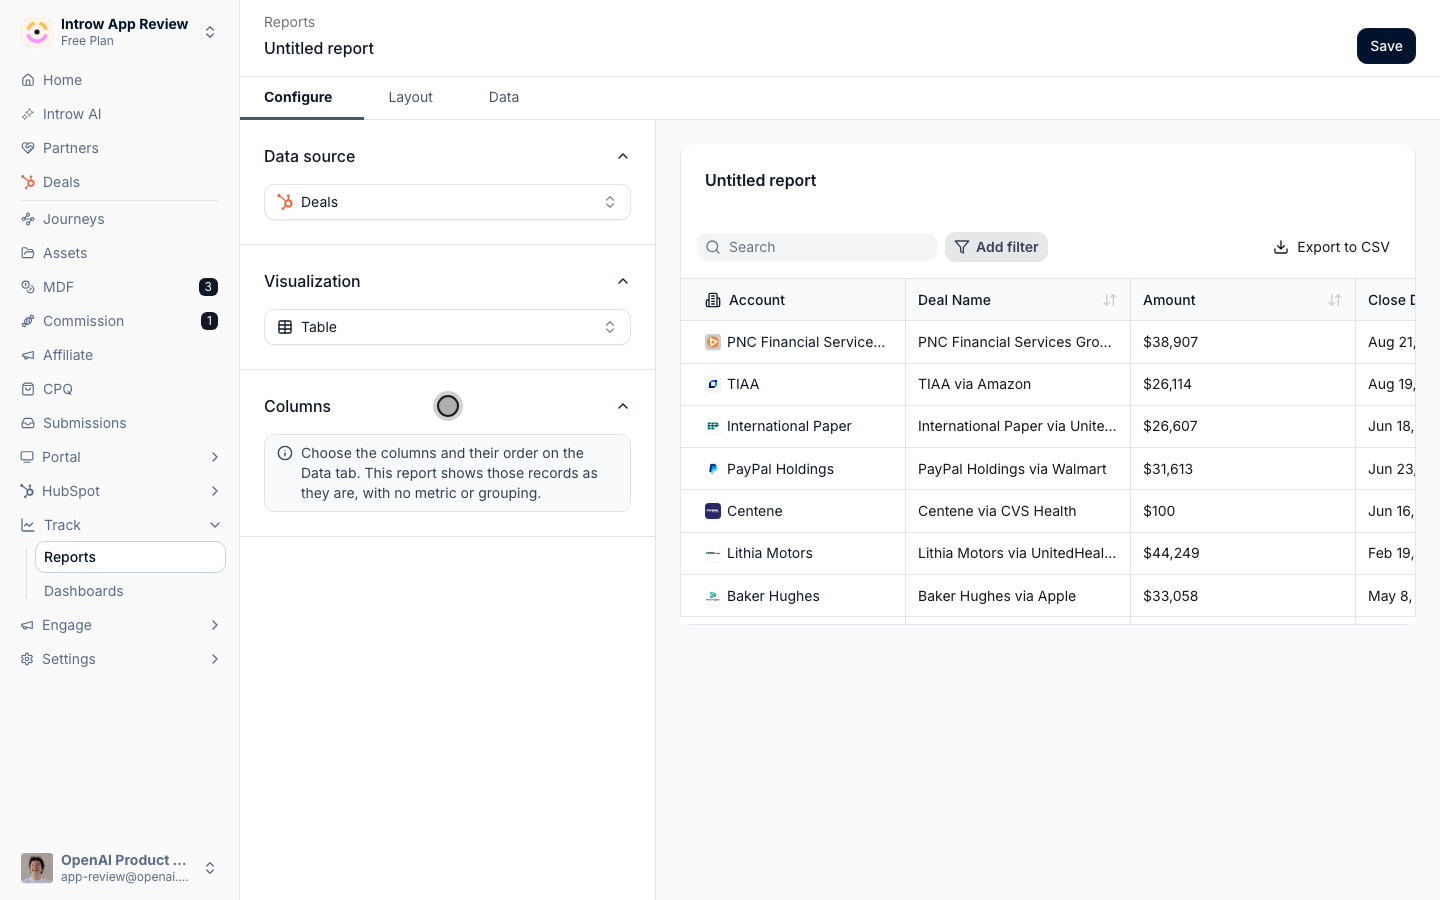1440x900 pixels.
Task: Click the PayPal Holdings logo
Action: point(713,469)
